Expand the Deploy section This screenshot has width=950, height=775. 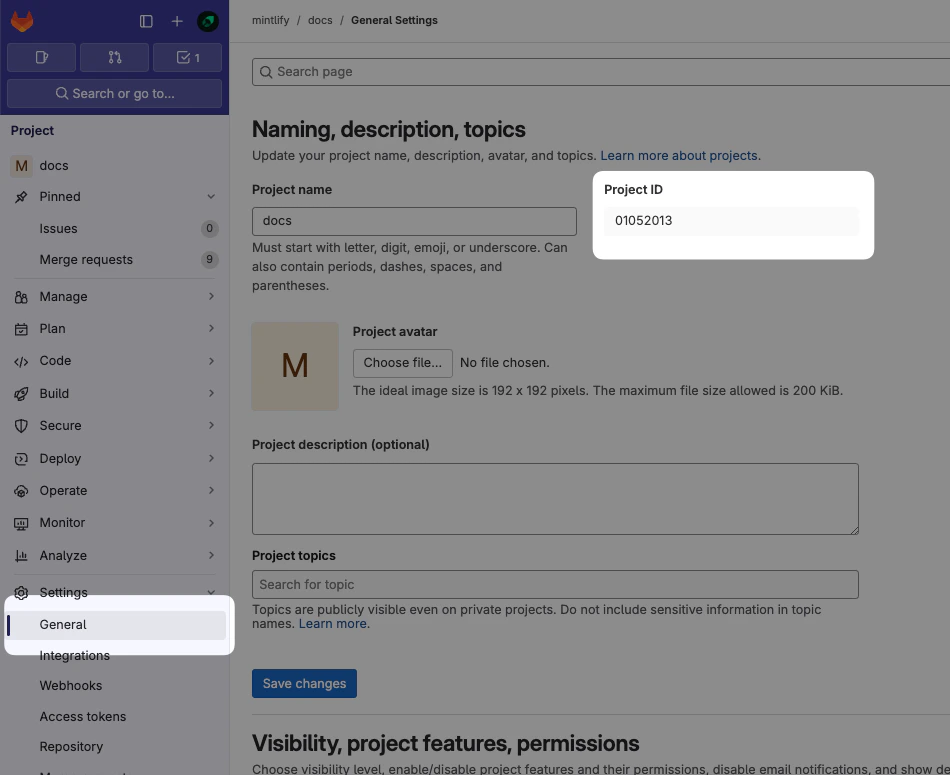coord(60,458)
